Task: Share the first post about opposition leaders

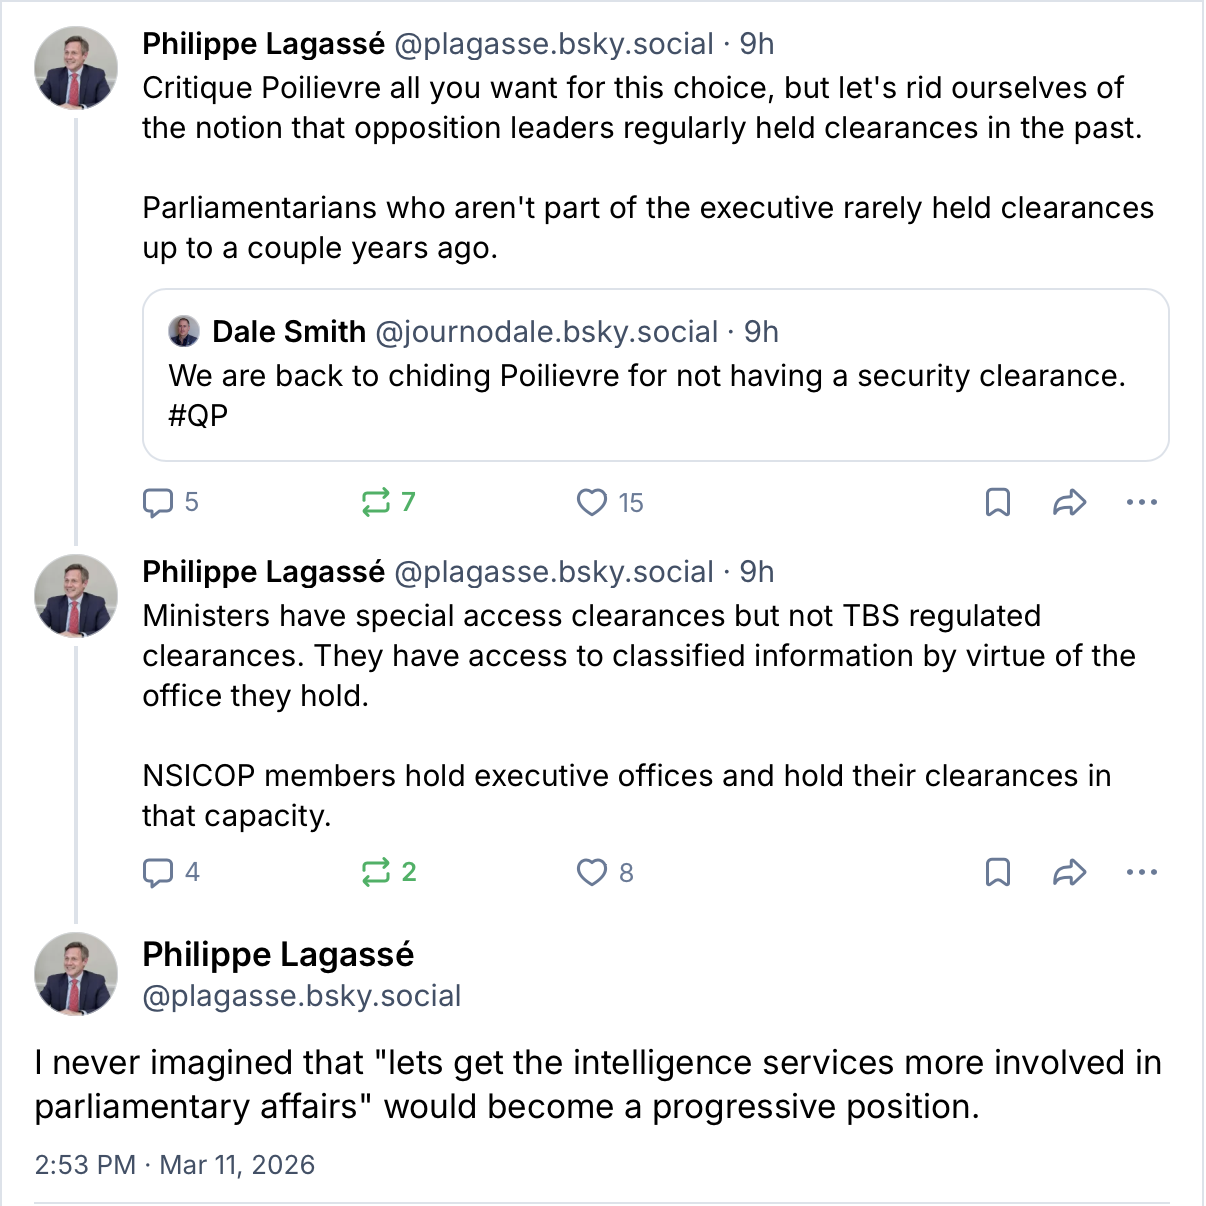Action: [1069, 502]
